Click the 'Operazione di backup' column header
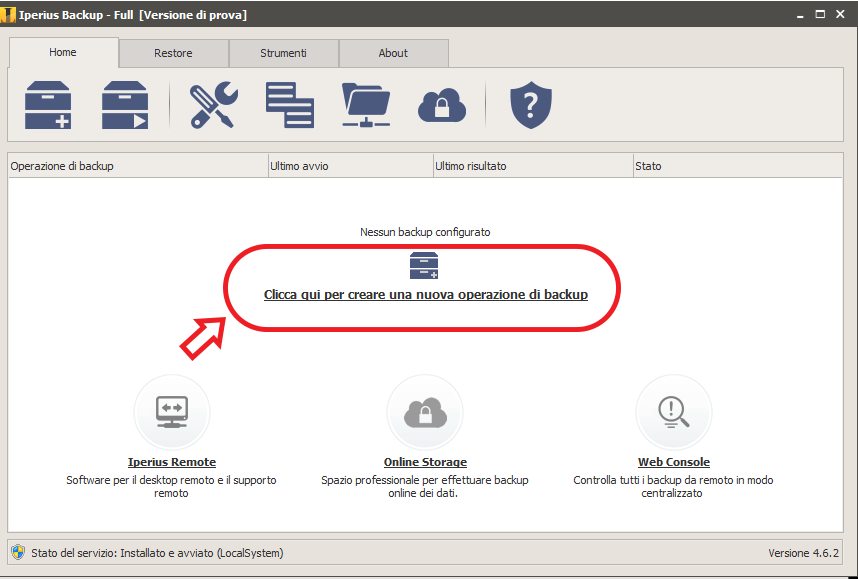This screenshot has width=858, height=579. click(x=138, y=166)
